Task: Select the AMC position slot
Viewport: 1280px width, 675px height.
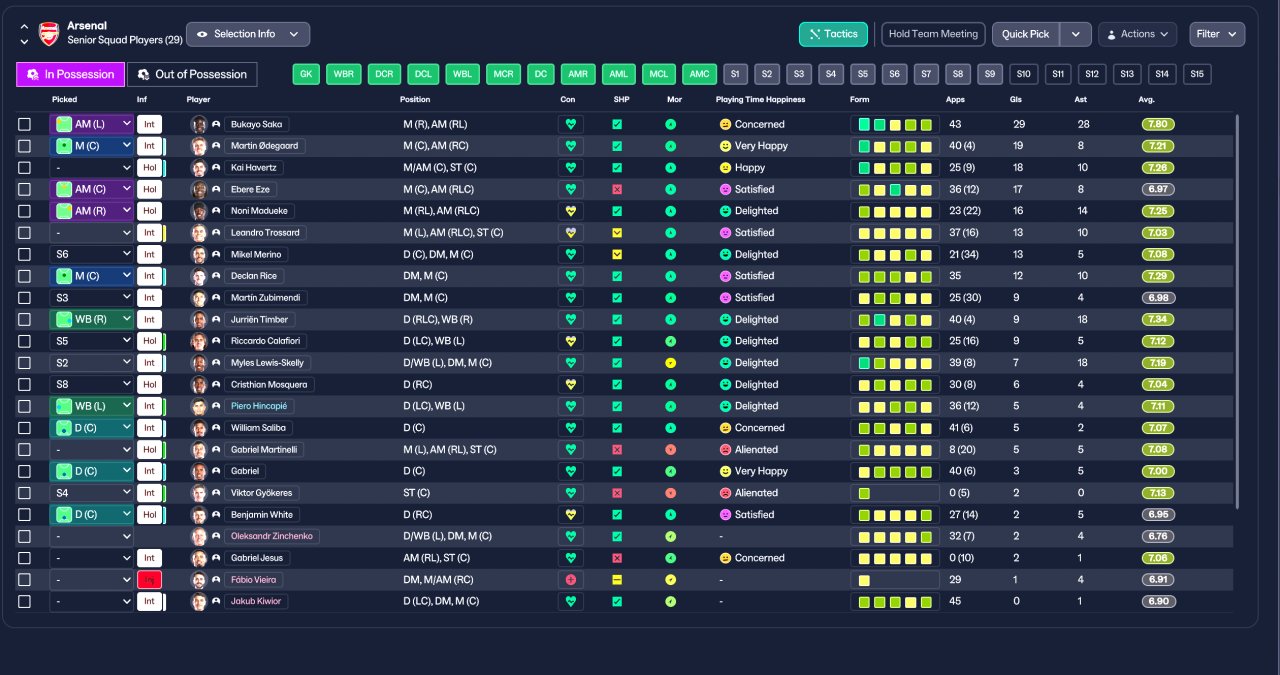Action: click(x=699, y=74)
